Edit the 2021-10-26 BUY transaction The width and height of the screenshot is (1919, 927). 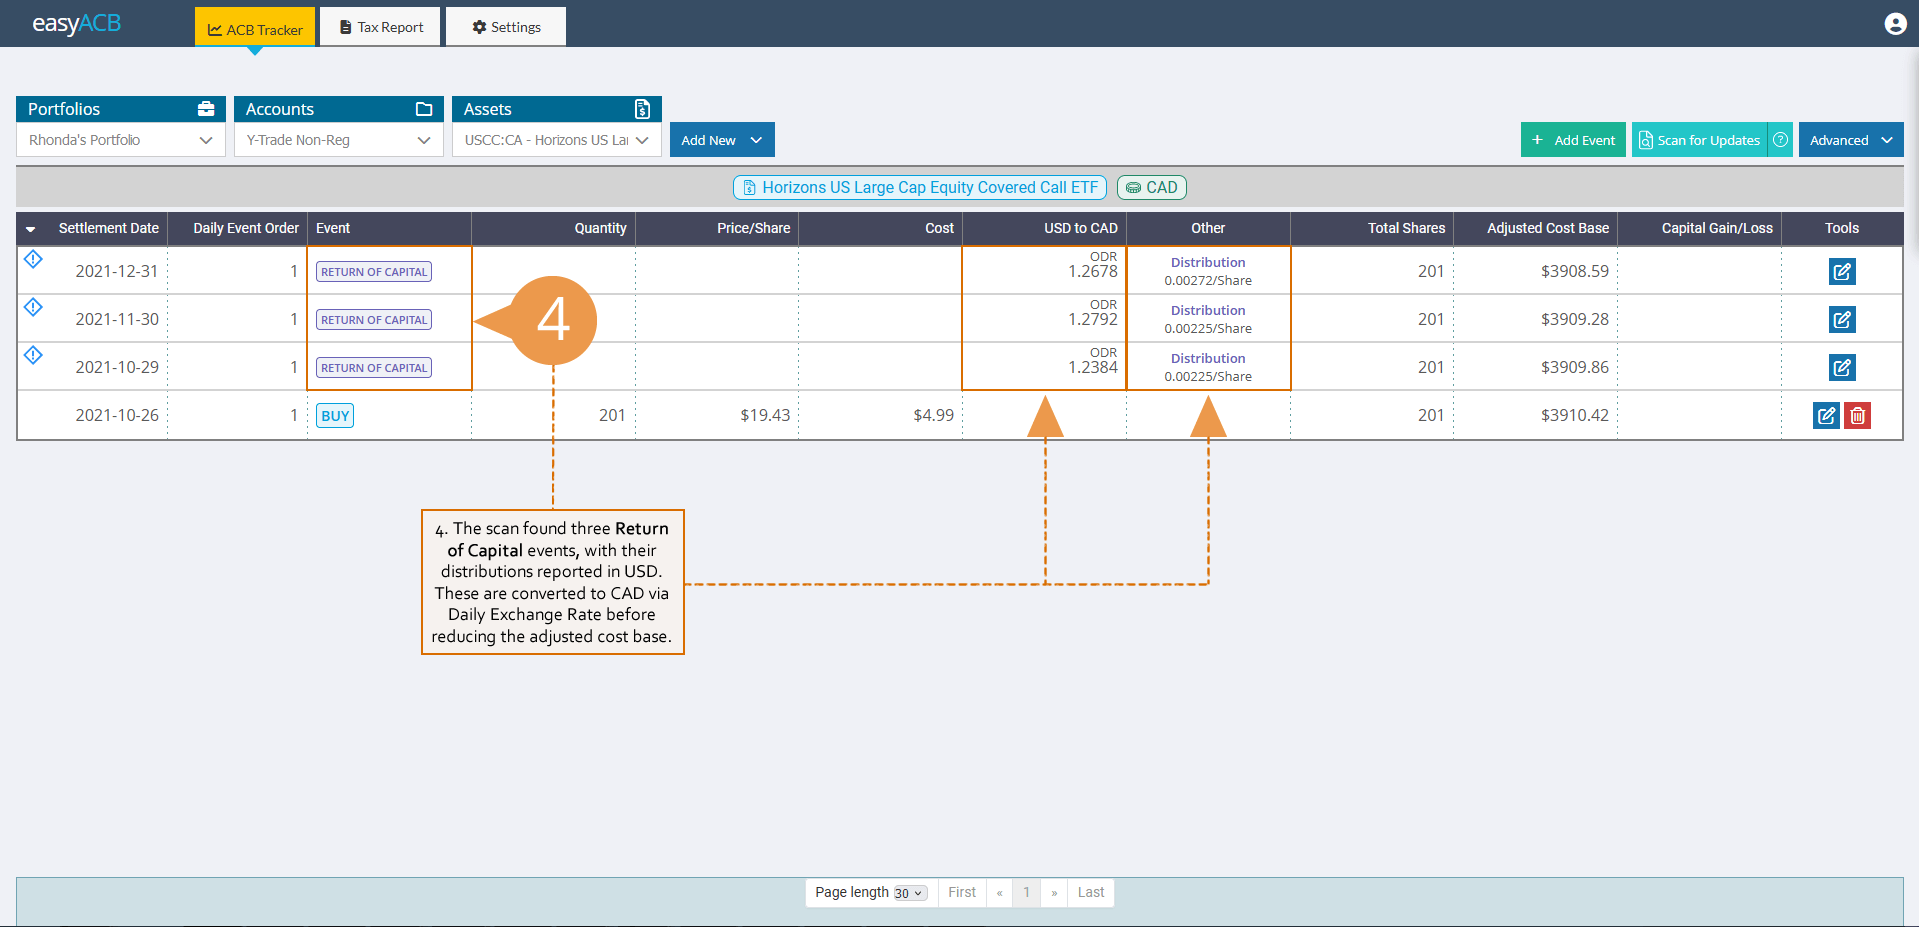coord(1825,416)
